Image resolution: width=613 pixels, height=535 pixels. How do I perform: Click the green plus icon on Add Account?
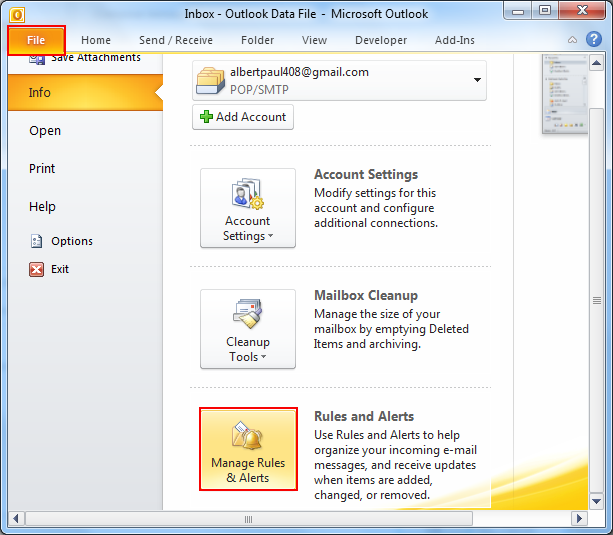point(206,117)
